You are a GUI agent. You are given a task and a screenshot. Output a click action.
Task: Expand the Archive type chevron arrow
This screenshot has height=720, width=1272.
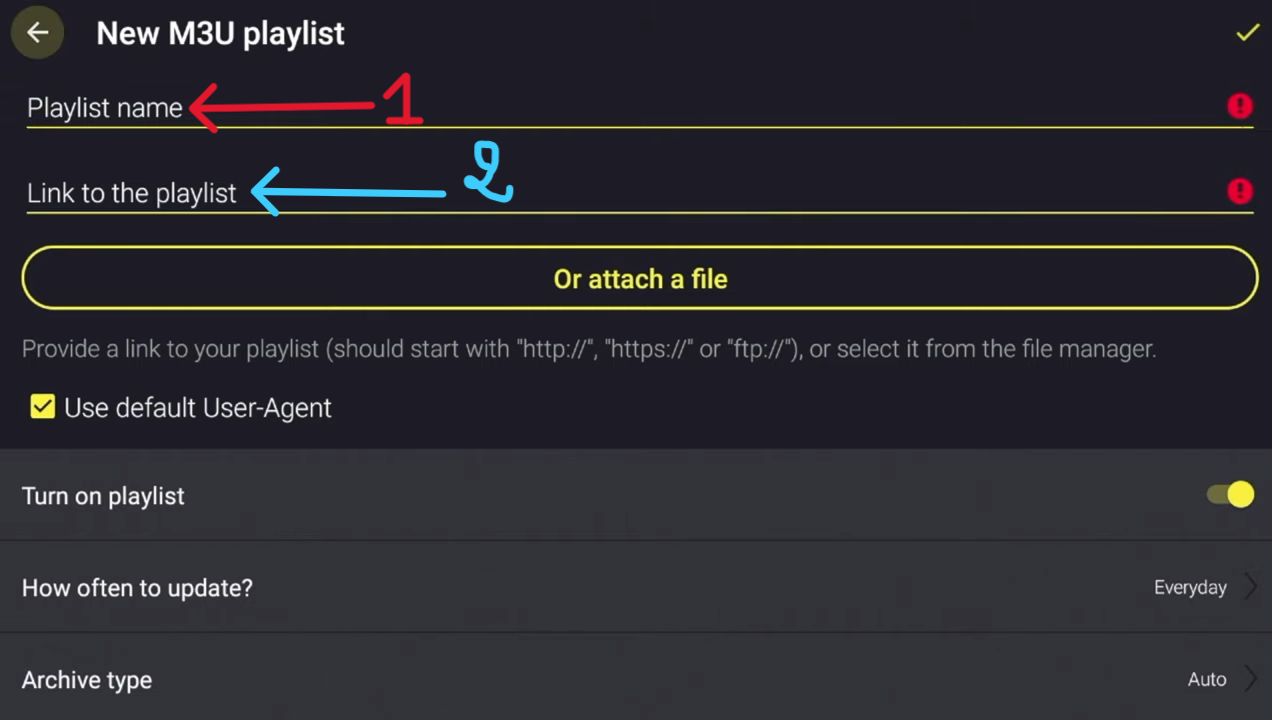[x=1250, y=679]
